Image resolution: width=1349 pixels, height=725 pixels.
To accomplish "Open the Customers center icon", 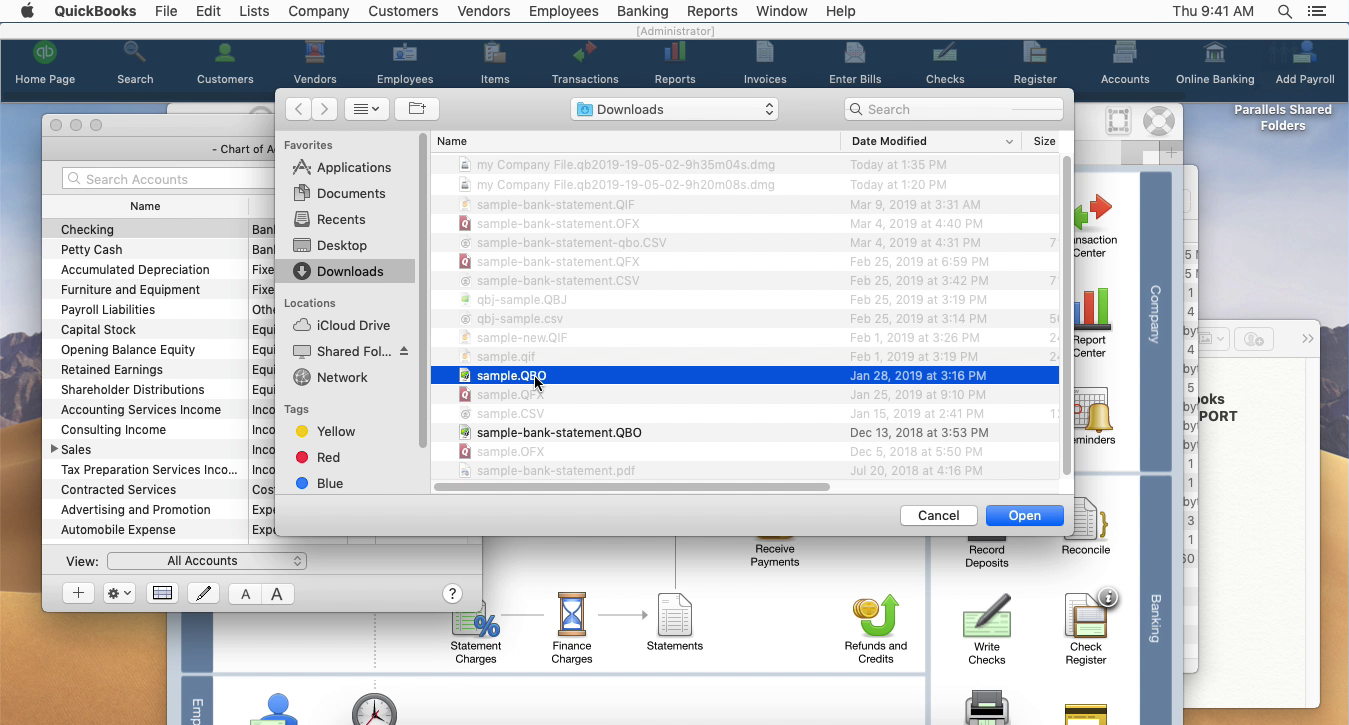I will click(225, 64).
